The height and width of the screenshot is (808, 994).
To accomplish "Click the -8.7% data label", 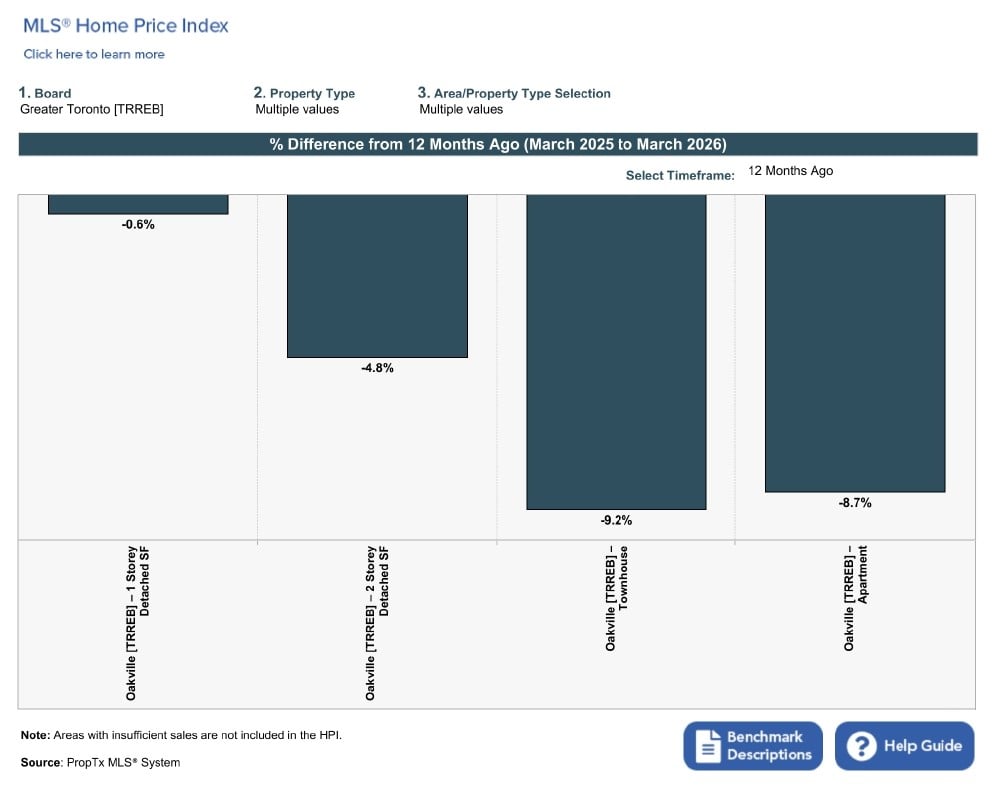I will [x=855, y=503].
